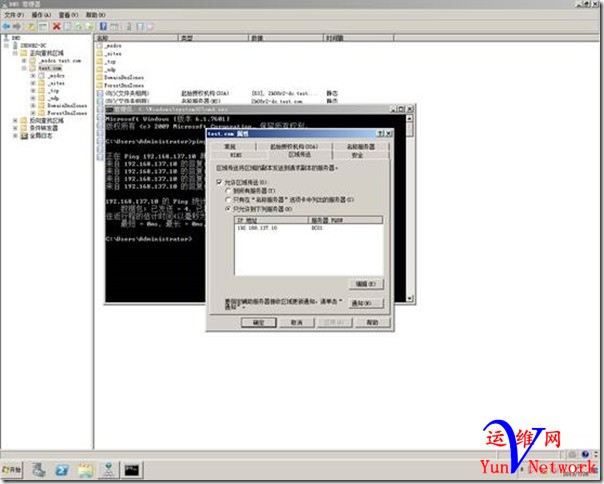Open the 帮助(H) menu
Screen dimensions: 604x484
pyautogui.click(x=96, y=15)
